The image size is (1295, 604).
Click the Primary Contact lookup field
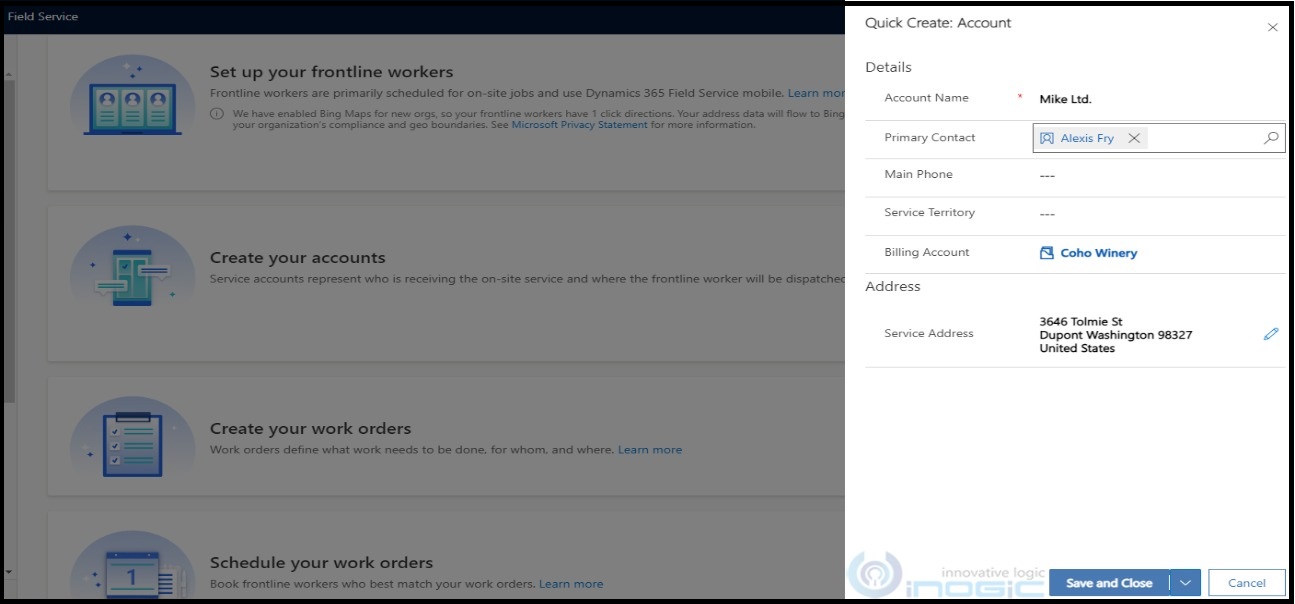[x=1159, y=139]
